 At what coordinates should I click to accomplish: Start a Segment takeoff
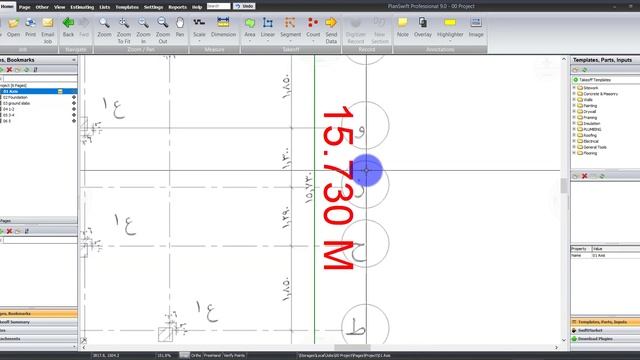click(x=290, y=27)
